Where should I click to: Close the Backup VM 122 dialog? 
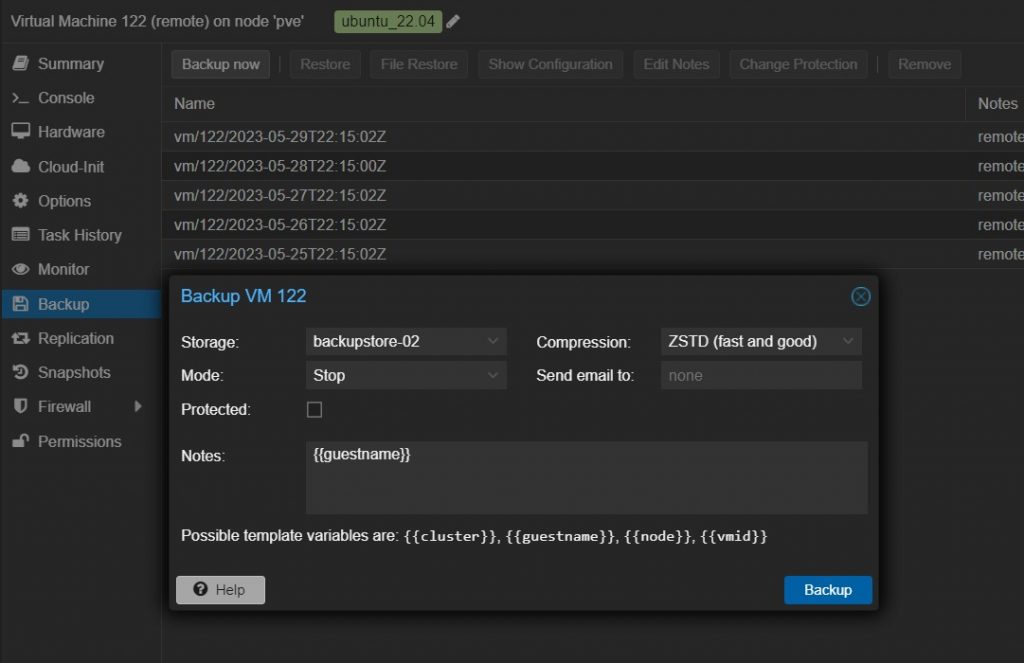click(860, 296)
